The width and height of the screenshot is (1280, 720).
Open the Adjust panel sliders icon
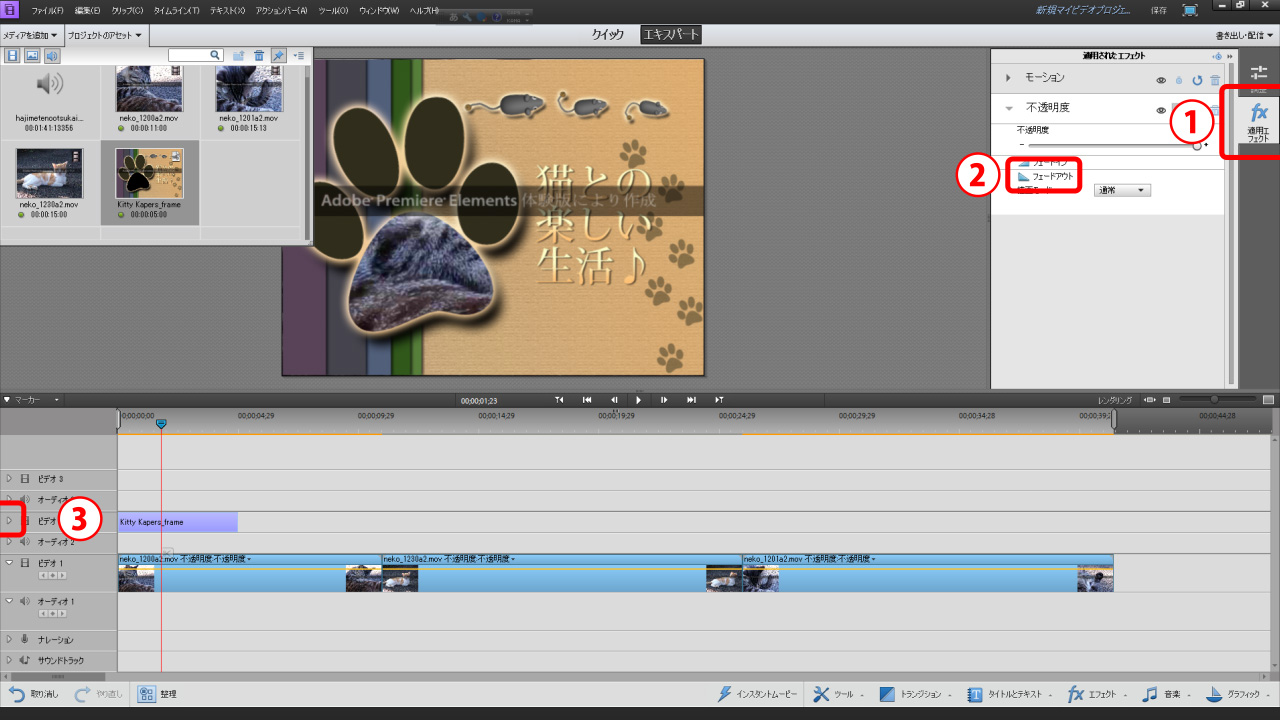pos(1258,74)
